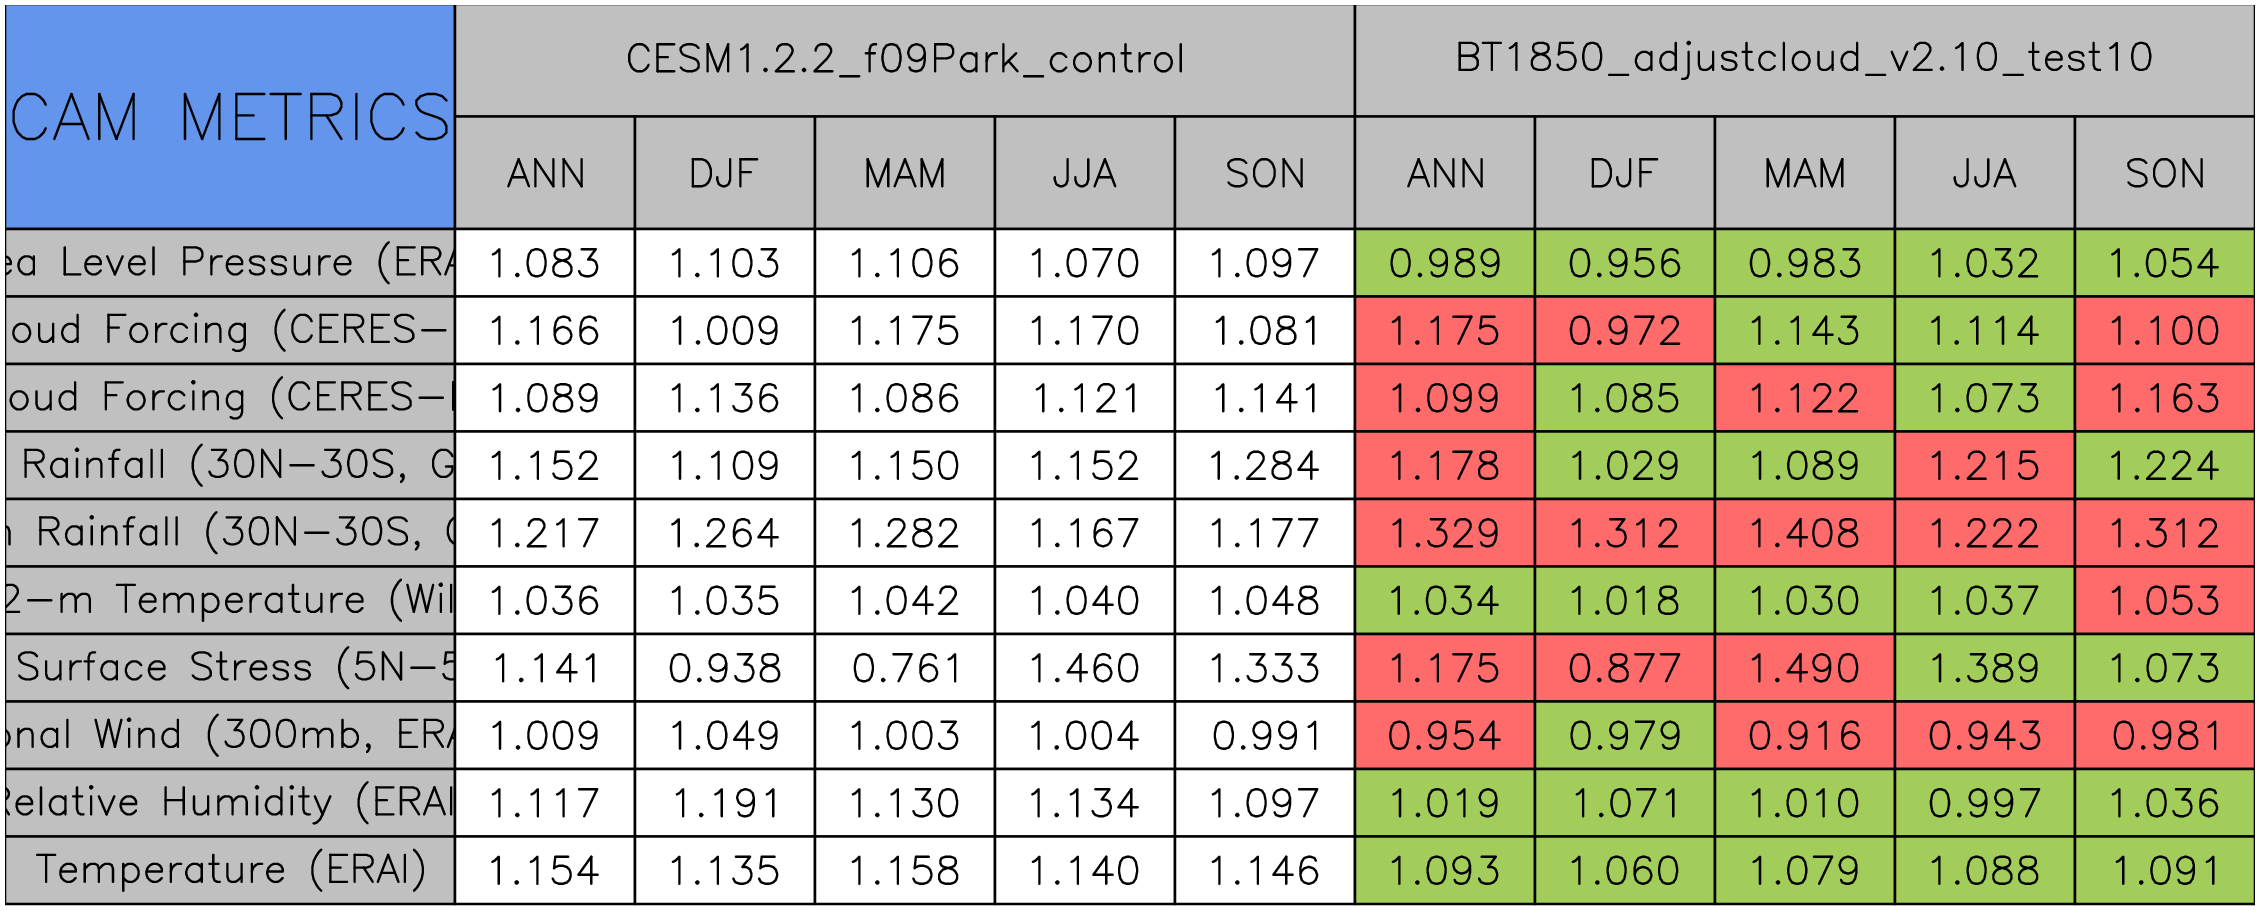This screenshot has width=2260, height=911.
Task: Select the white cell with value 1.460
Action: (1085, 668)
